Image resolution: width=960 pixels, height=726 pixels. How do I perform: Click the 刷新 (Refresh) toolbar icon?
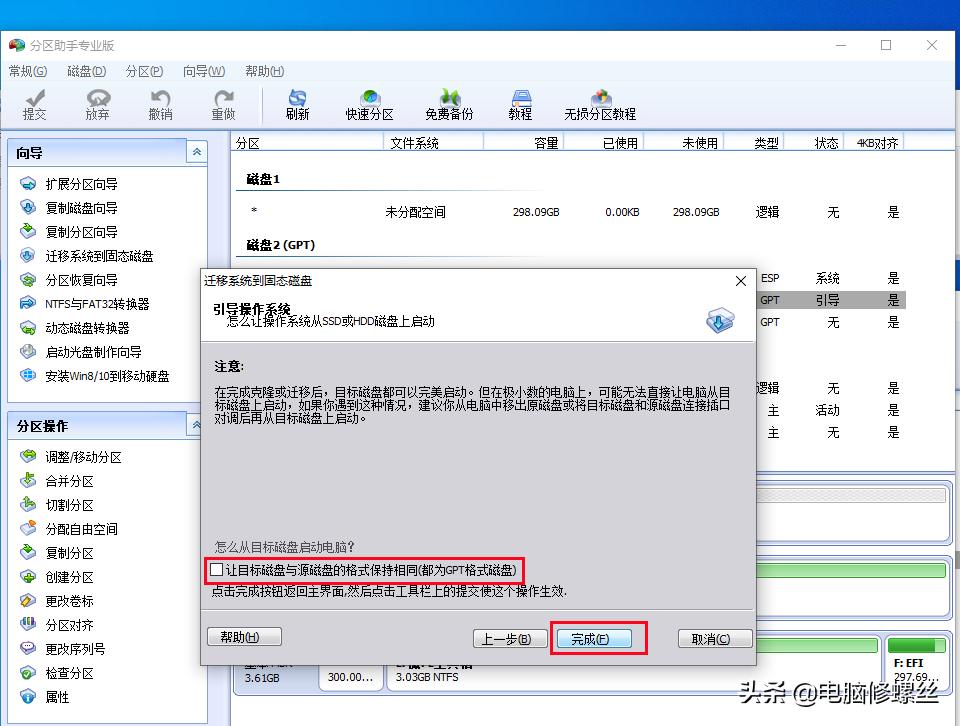[297, 104]
